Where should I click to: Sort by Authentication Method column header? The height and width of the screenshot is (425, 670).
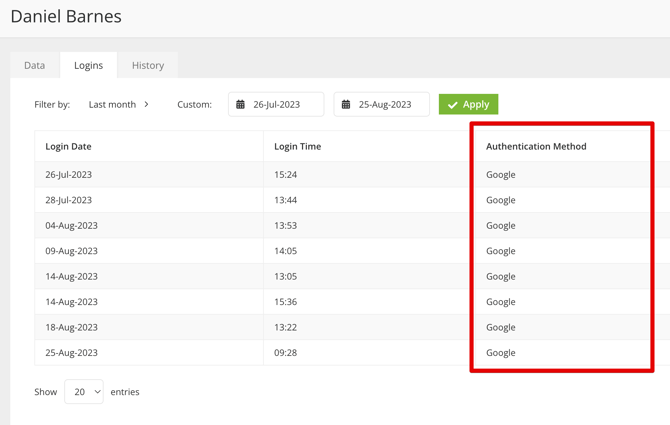coord(536,146)
